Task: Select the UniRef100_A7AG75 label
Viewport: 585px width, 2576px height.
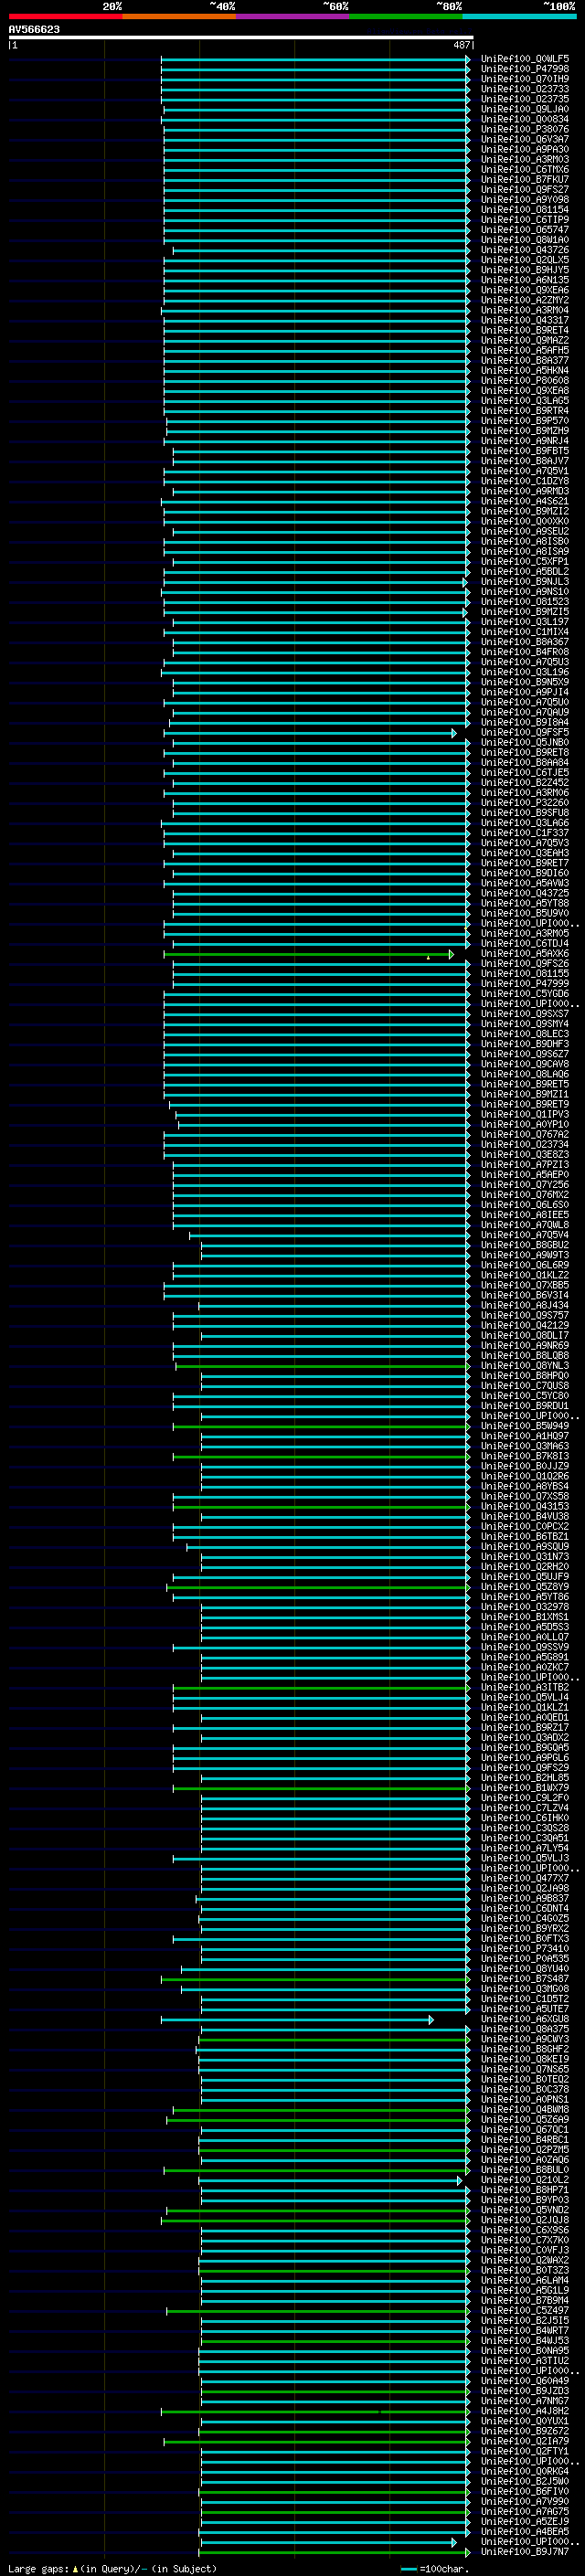Action: pos(525,2512)
